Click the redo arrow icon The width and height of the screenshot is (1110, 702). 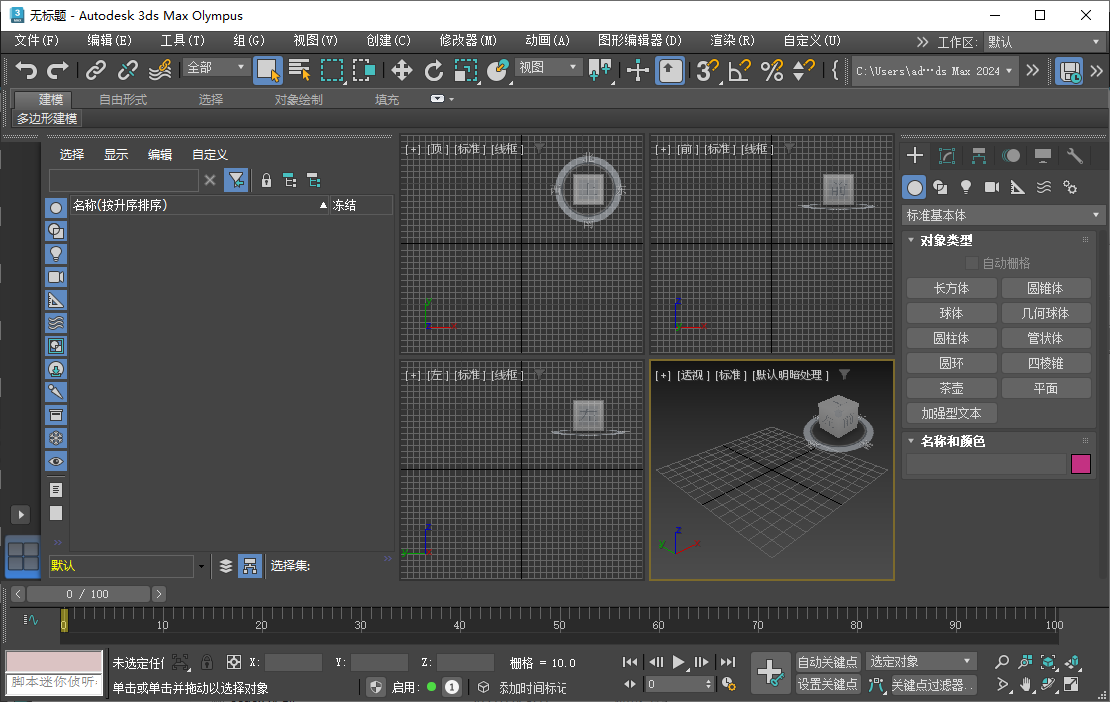coord(57,70)
